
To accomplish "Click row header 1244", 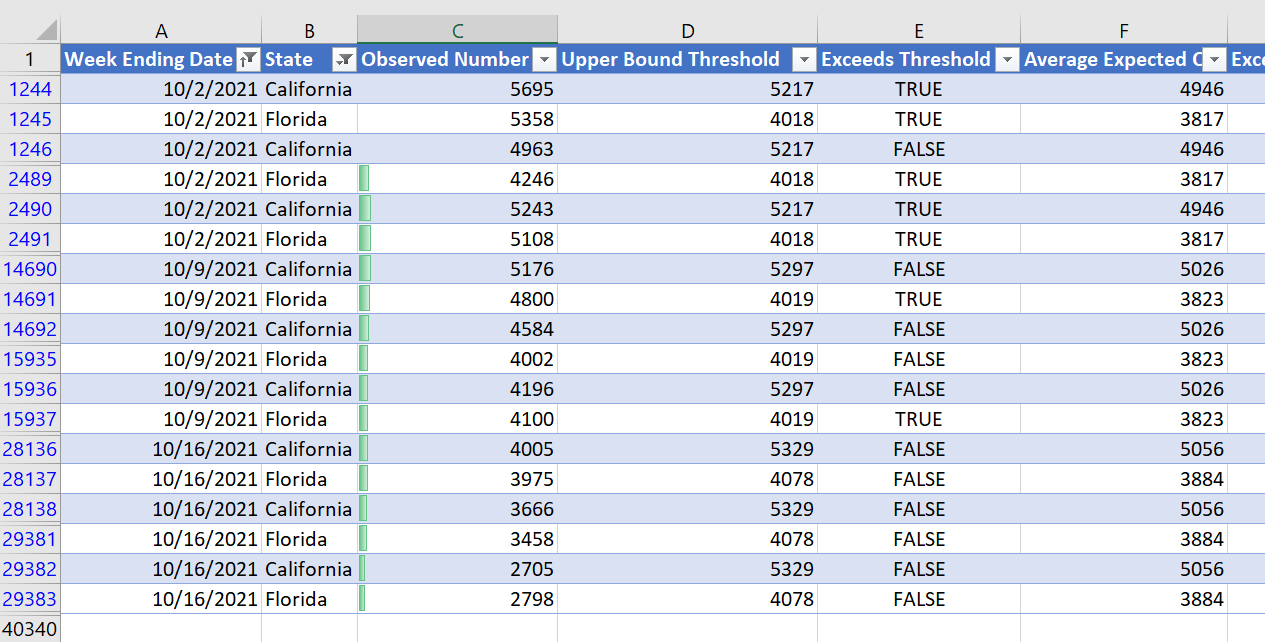I will (30, 89).
